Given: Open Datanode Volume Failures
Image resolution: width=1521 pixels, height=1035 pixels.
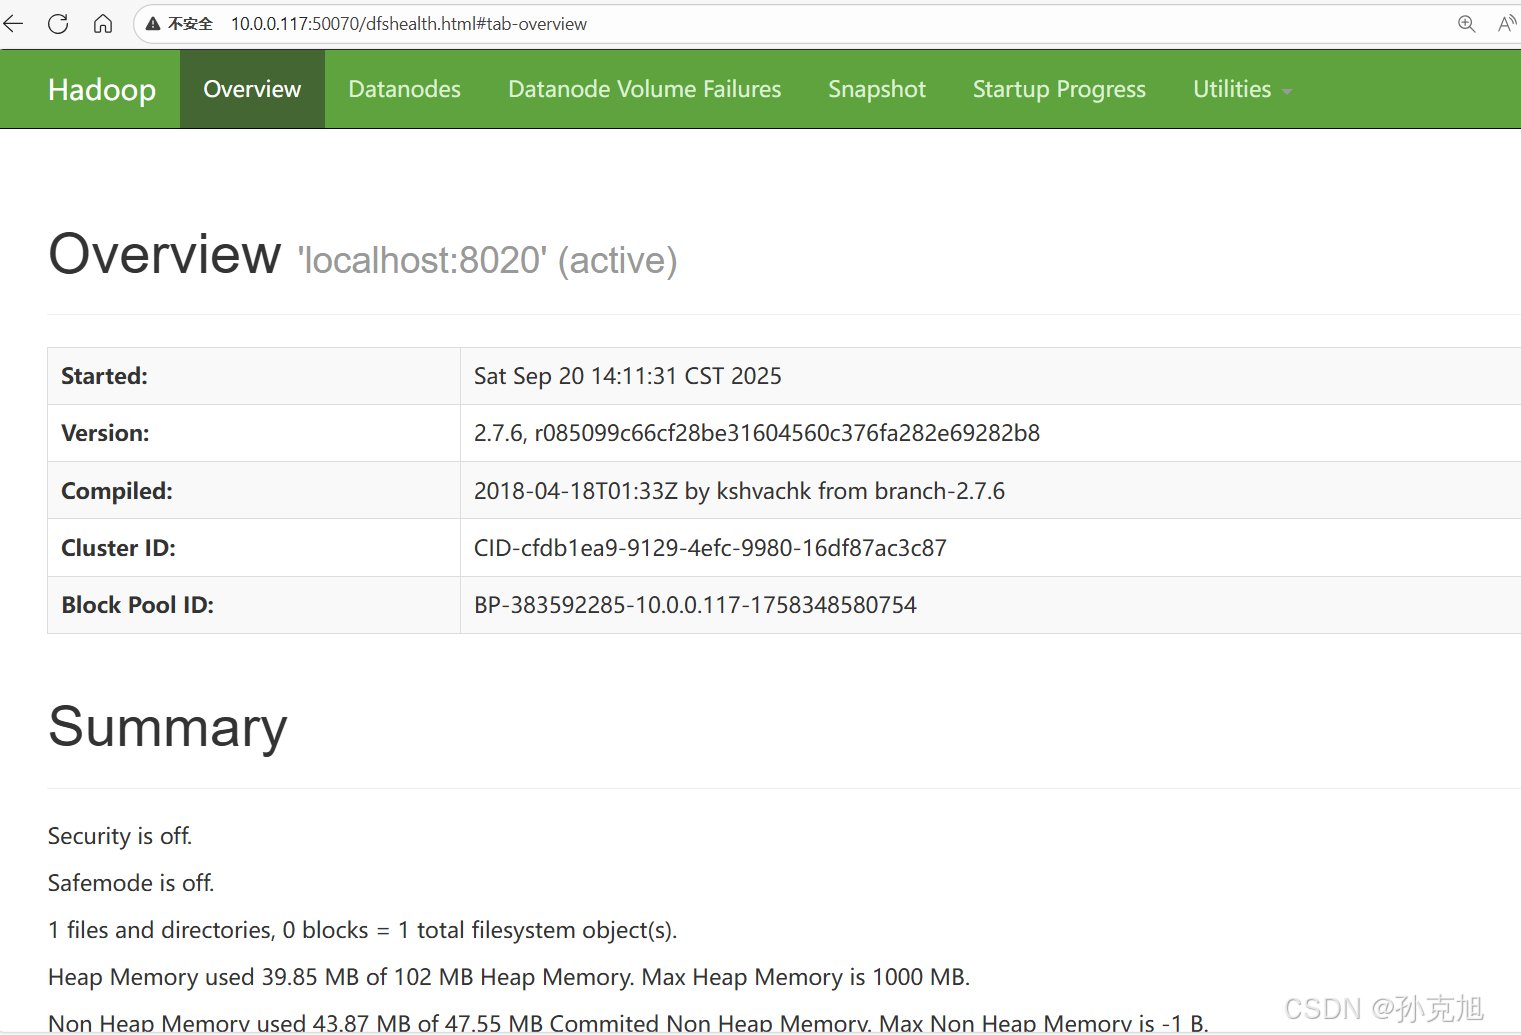Looking at the screenshot, I should tap(644, 89).
